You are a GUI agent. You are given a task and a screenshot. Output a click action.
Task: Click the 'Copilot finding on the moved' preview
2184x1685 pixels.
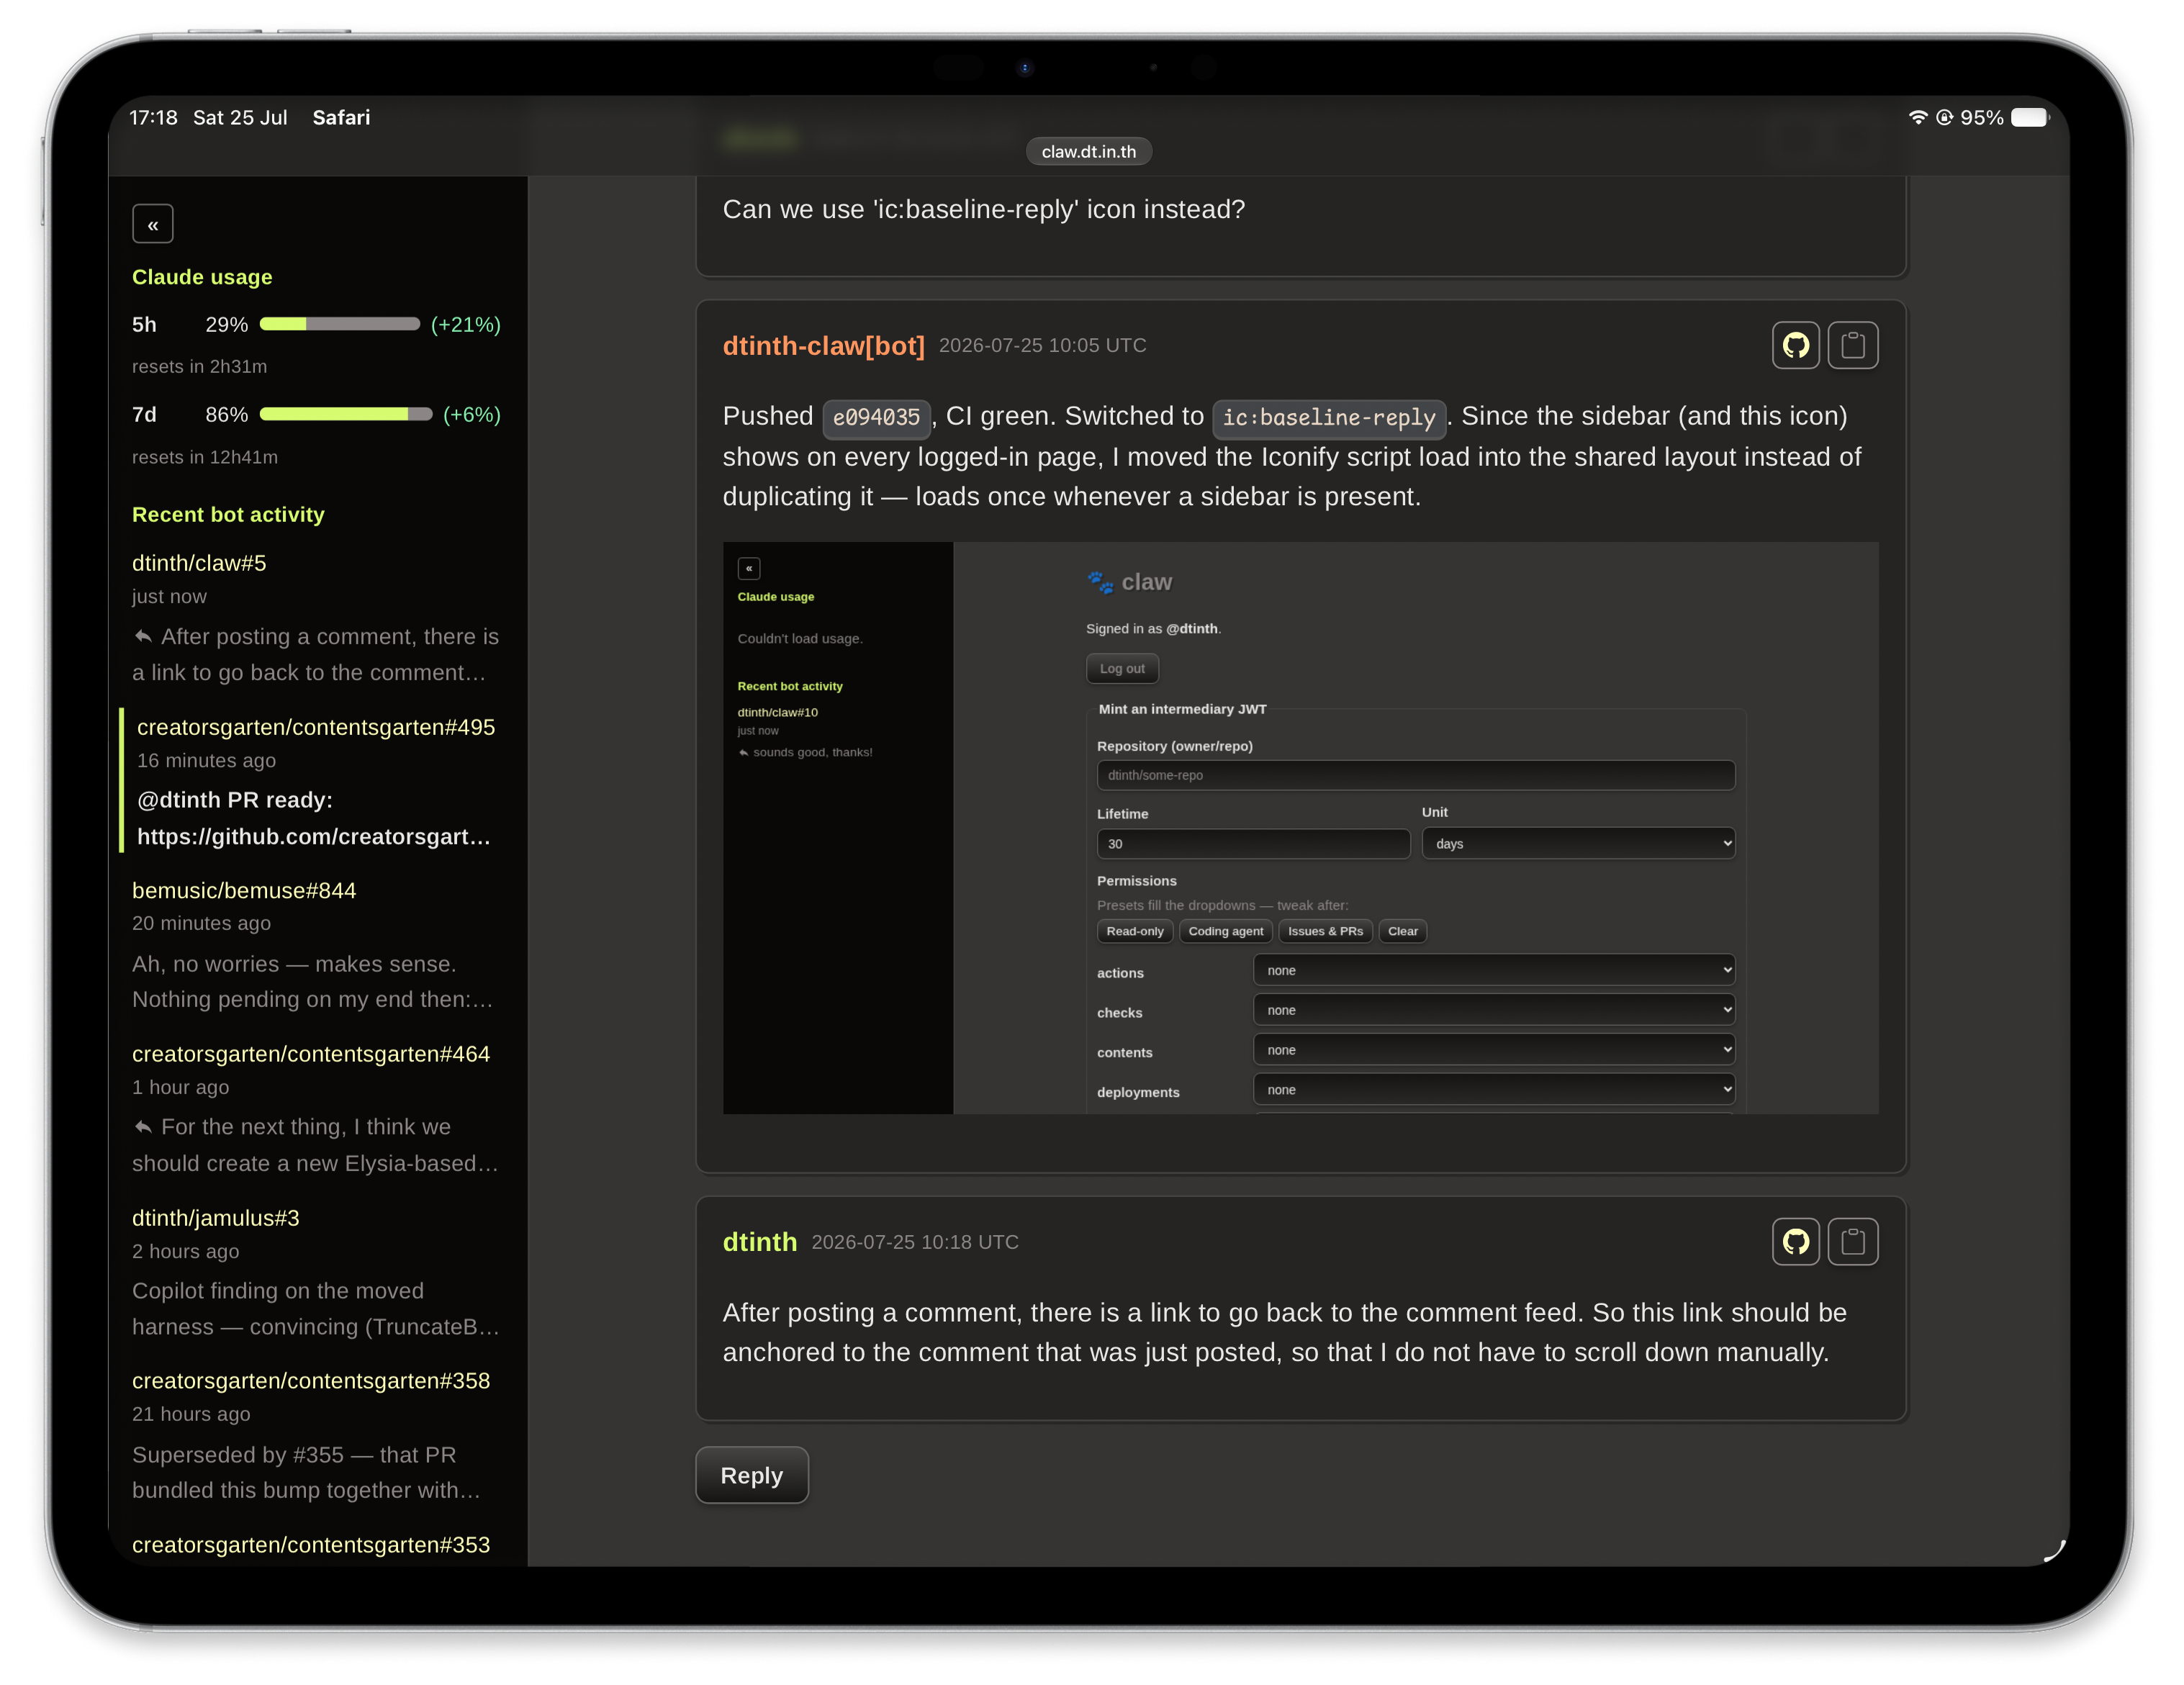pos(315,1309)
